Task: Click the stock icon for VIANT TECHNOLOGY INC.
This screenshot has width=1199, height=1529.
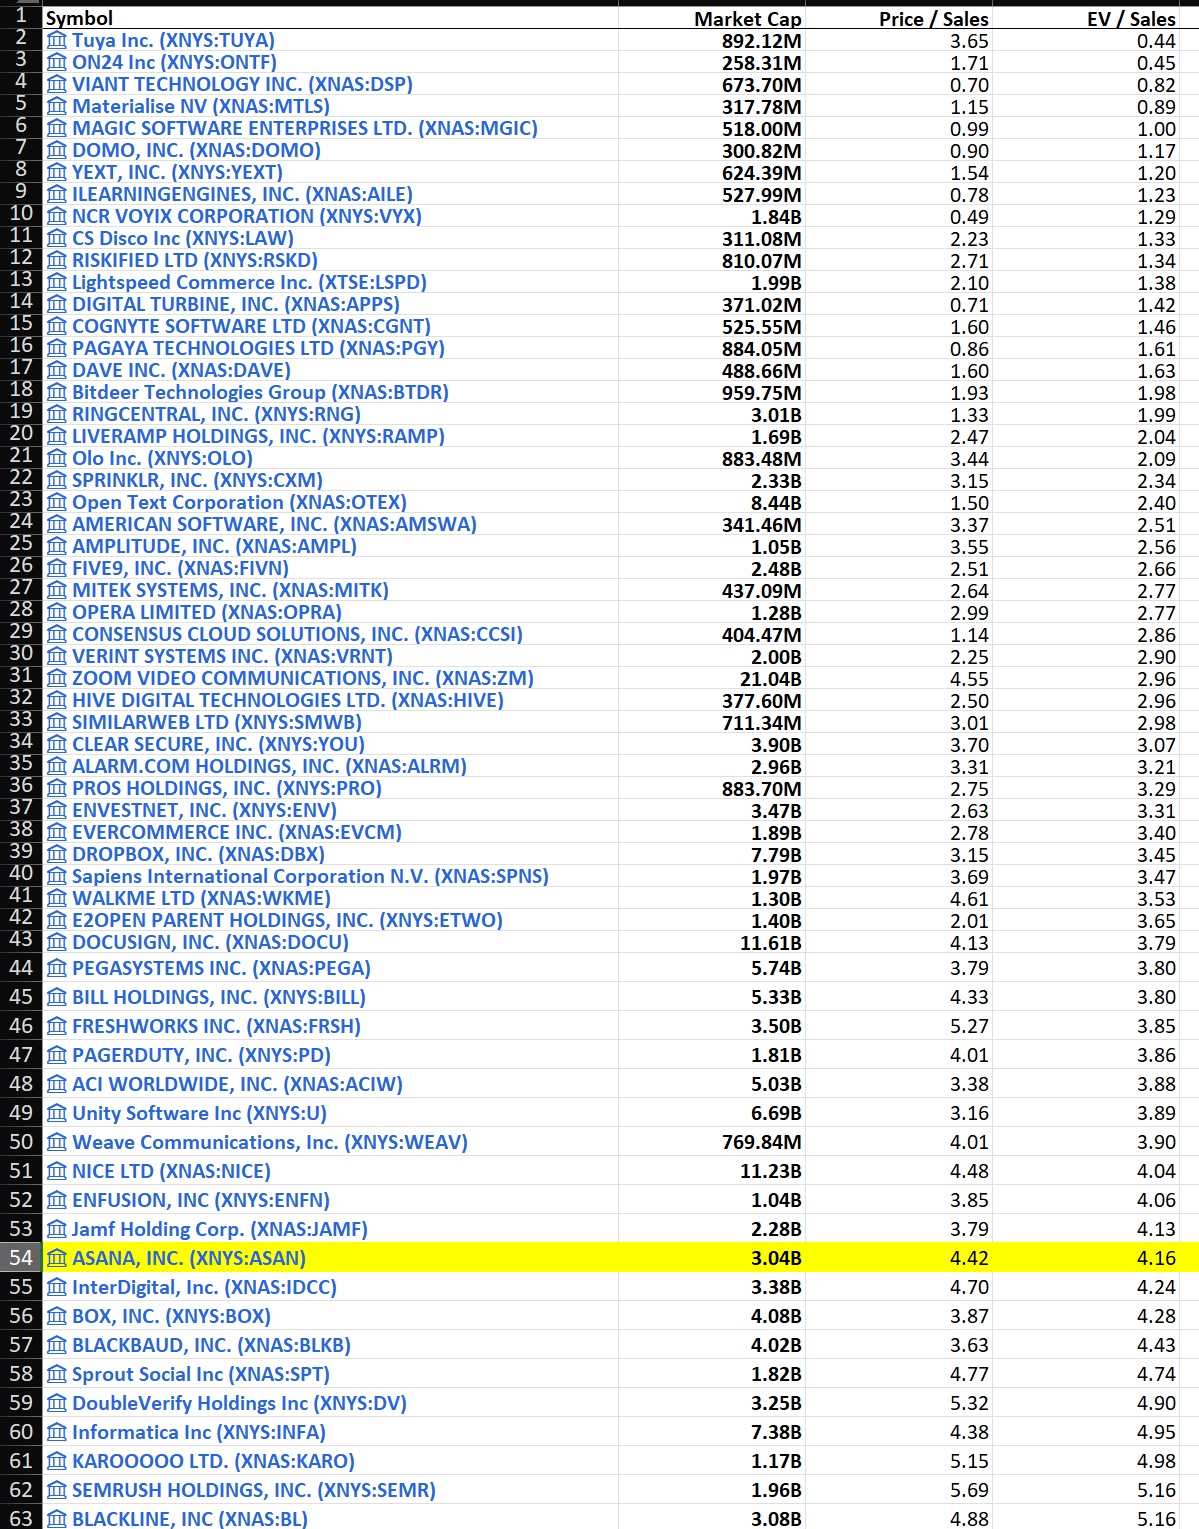Action: coord(57,84)
